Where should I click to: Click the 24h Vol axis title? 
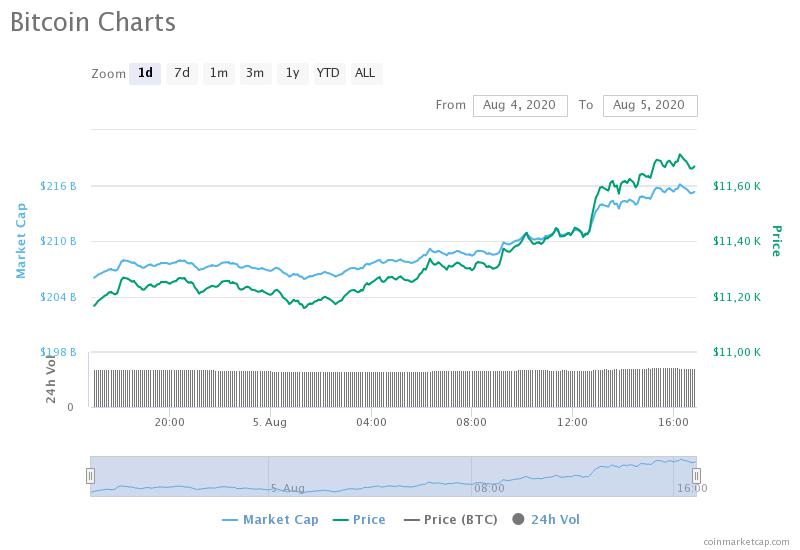pyautogui.click(x=51, y=378)
